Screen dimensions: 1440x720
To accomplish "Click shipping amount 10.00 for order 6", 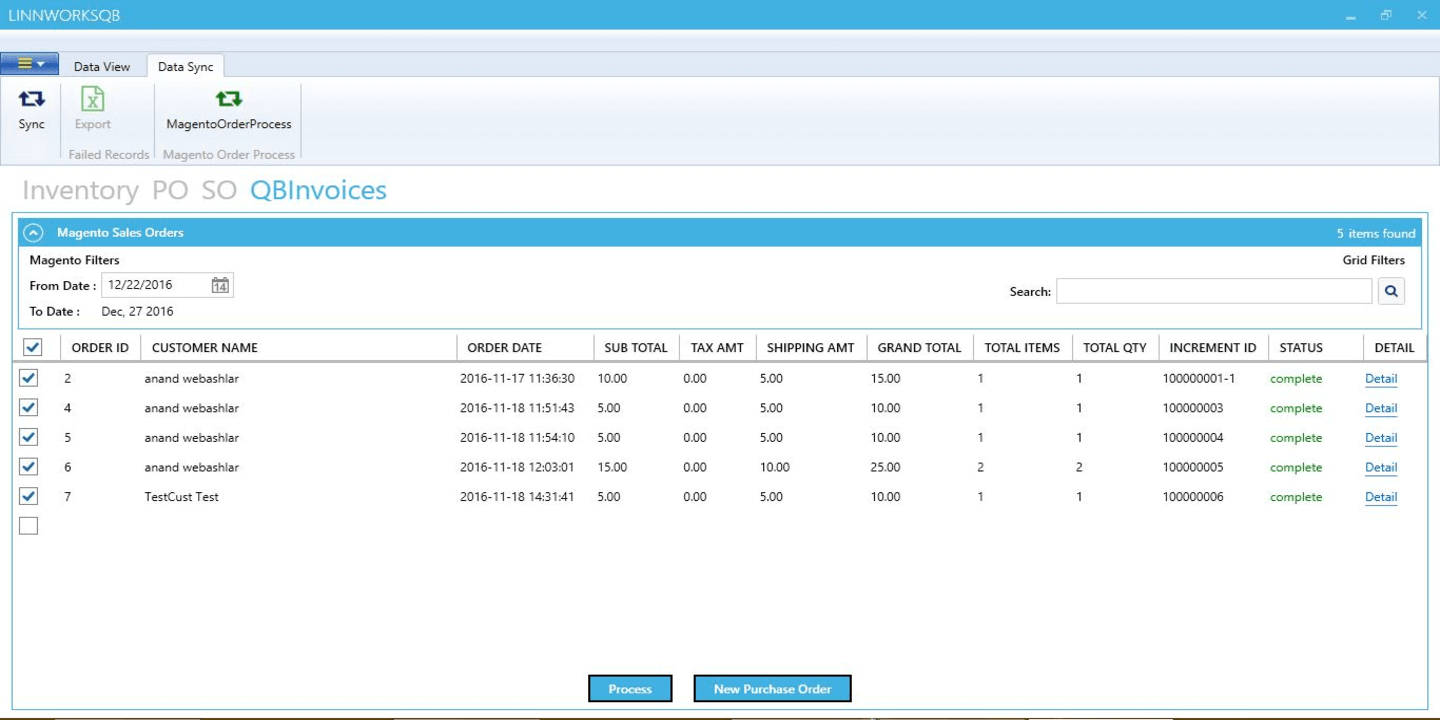I will coord(775,467).
